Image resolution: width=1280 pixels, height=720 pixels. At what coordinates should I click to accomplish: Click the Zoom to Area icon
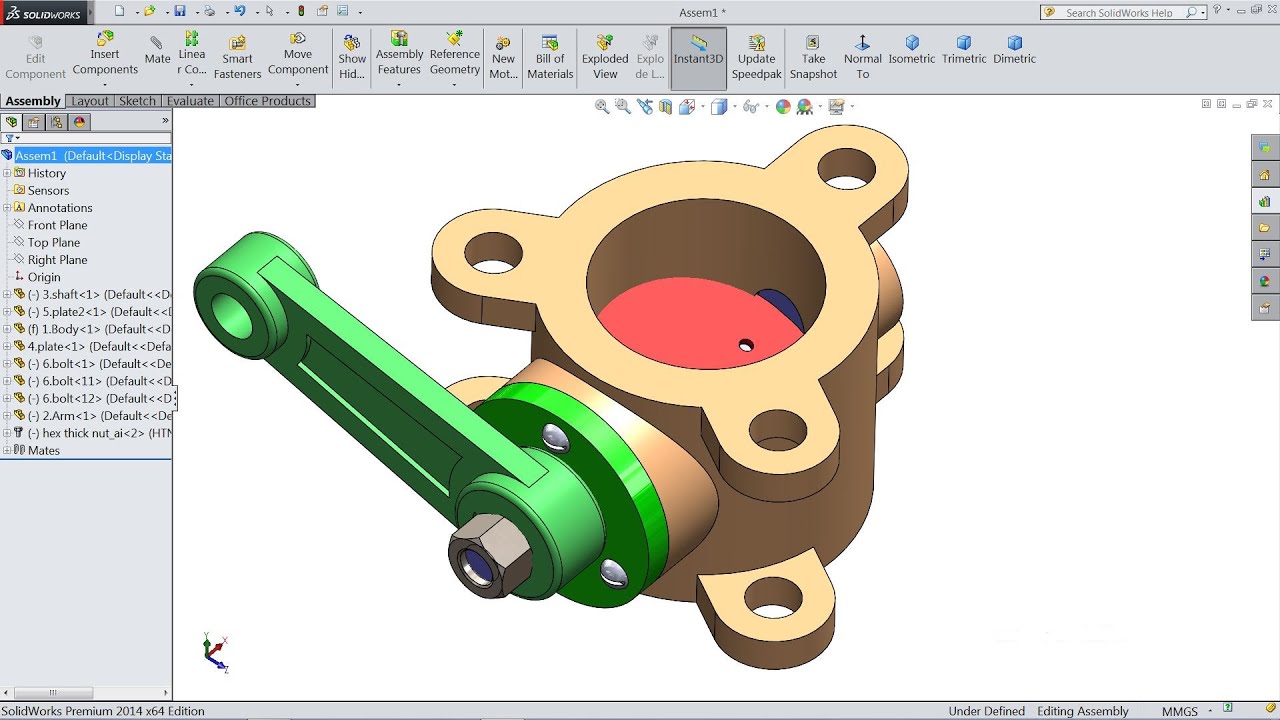(x=623, y=106)
